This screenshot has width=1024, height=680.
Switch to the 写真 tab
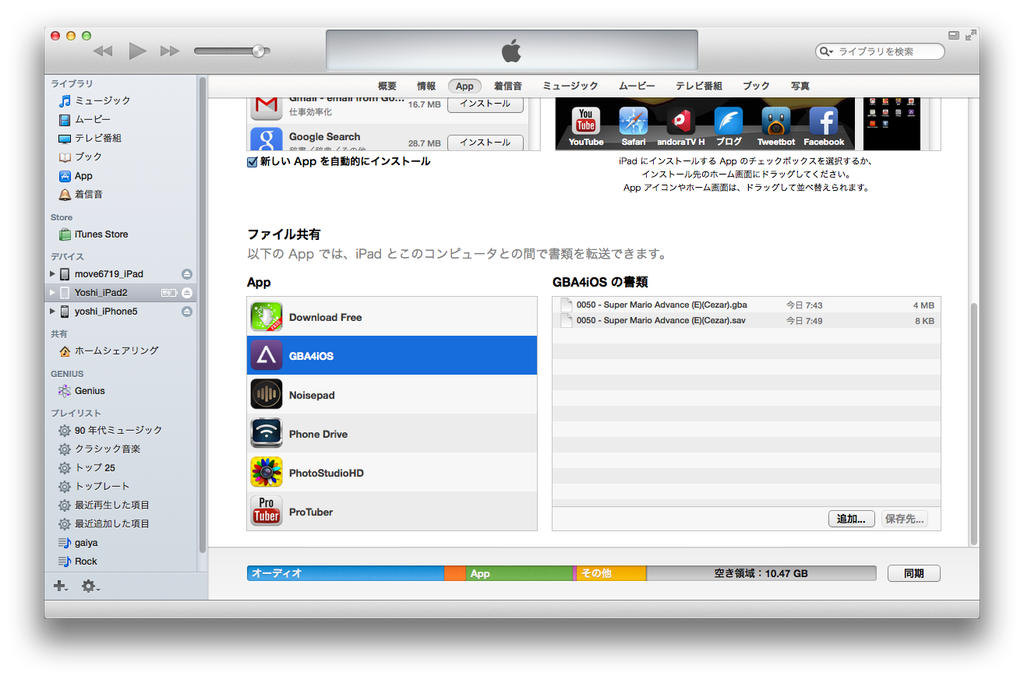(800, 86)
